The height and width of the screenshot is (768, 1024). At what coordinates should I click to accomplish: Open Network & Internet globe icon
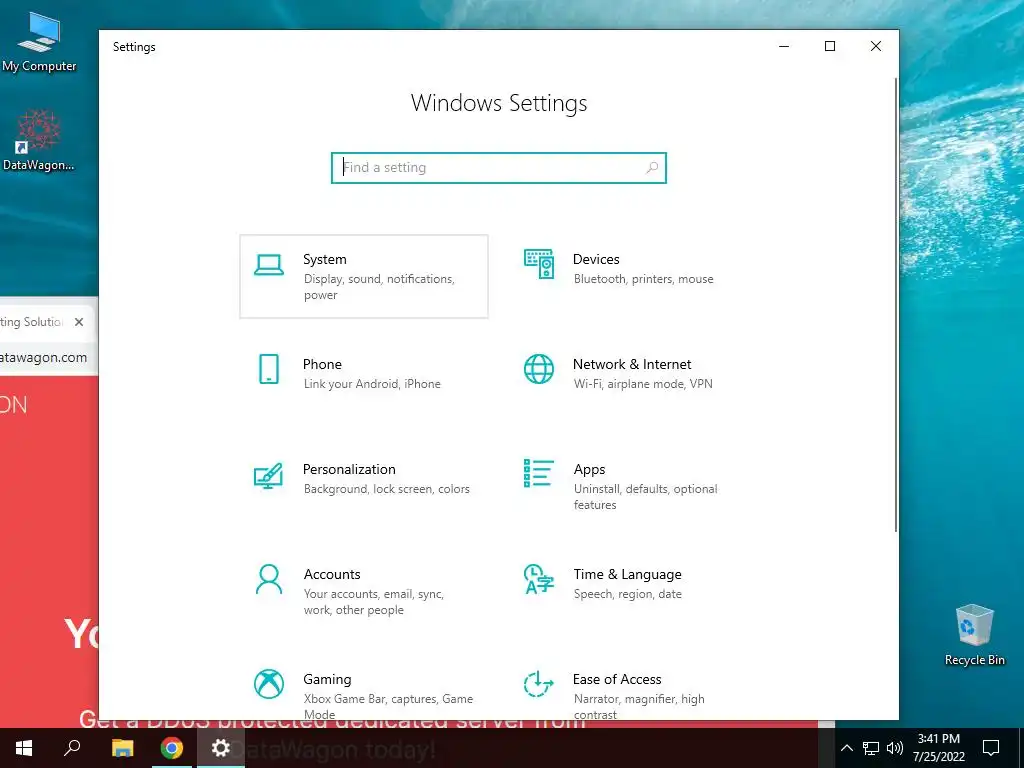539,369
